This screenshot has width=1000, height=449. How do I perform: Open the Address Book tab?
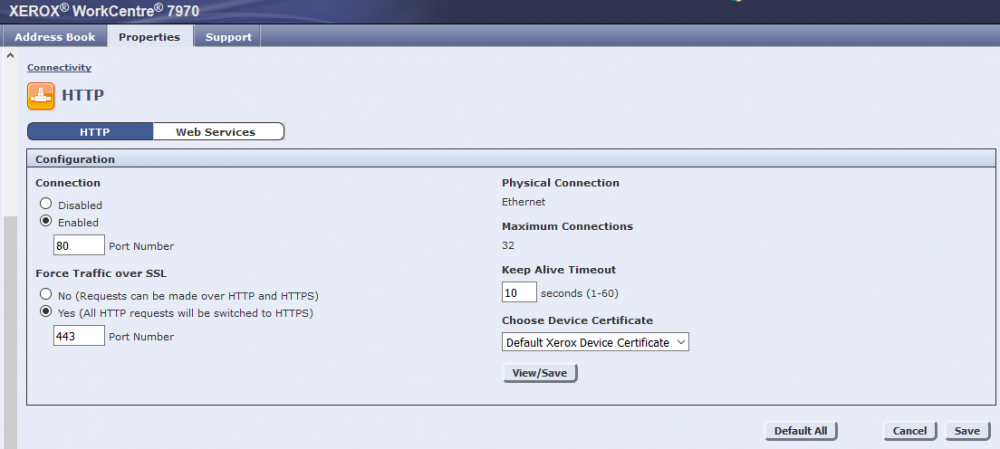[55, 37]
